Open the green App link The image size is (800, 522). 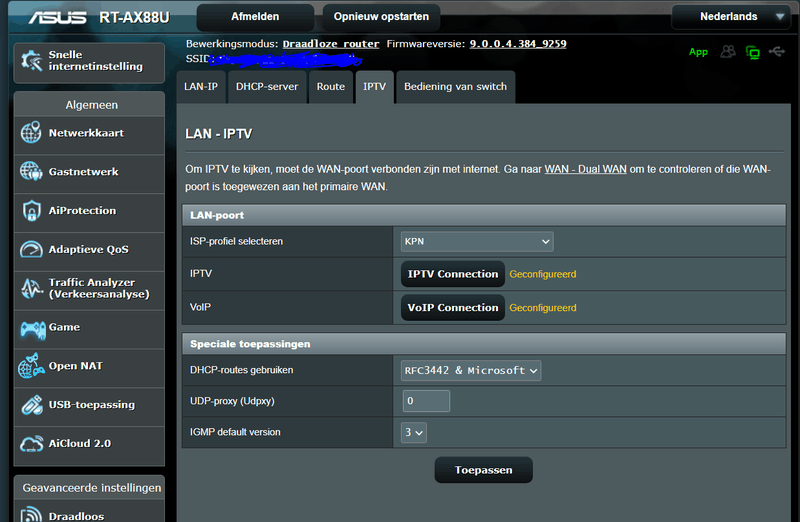[698, 52]
